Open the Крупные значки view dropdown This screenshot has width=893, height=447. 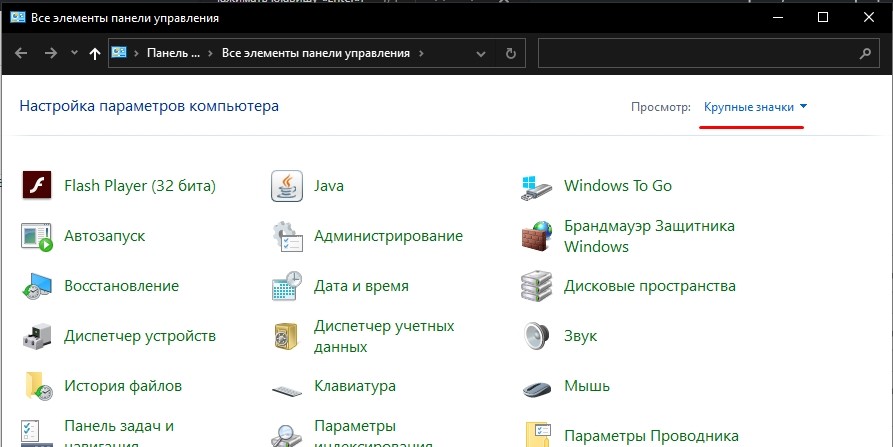click(x=755, y=106)
